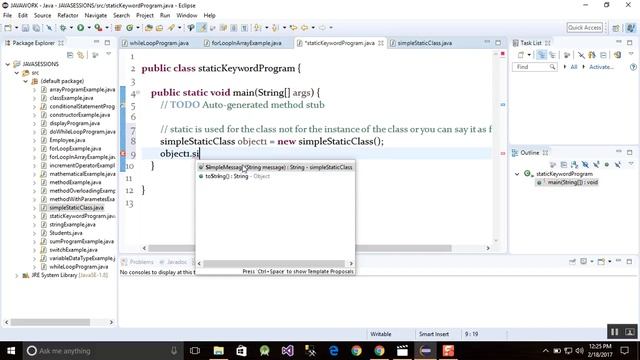Switch to forLoopInArrayExample.java editor tab
The width and height of the screenshot is (640, 360).
point(247,43)
